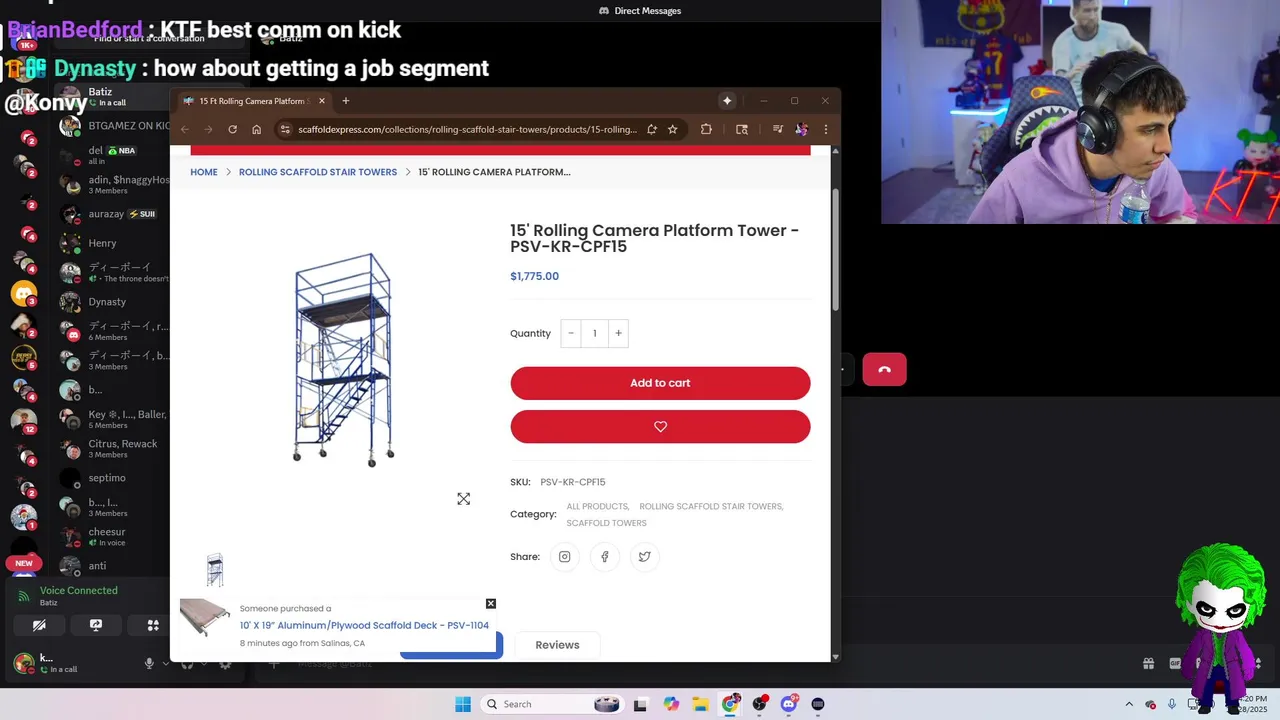The image size is (1280, 720).
Task: Open ROLLING SCAFFOLD STAIR TOWERS breadcrumb
Action: (318, 172)
